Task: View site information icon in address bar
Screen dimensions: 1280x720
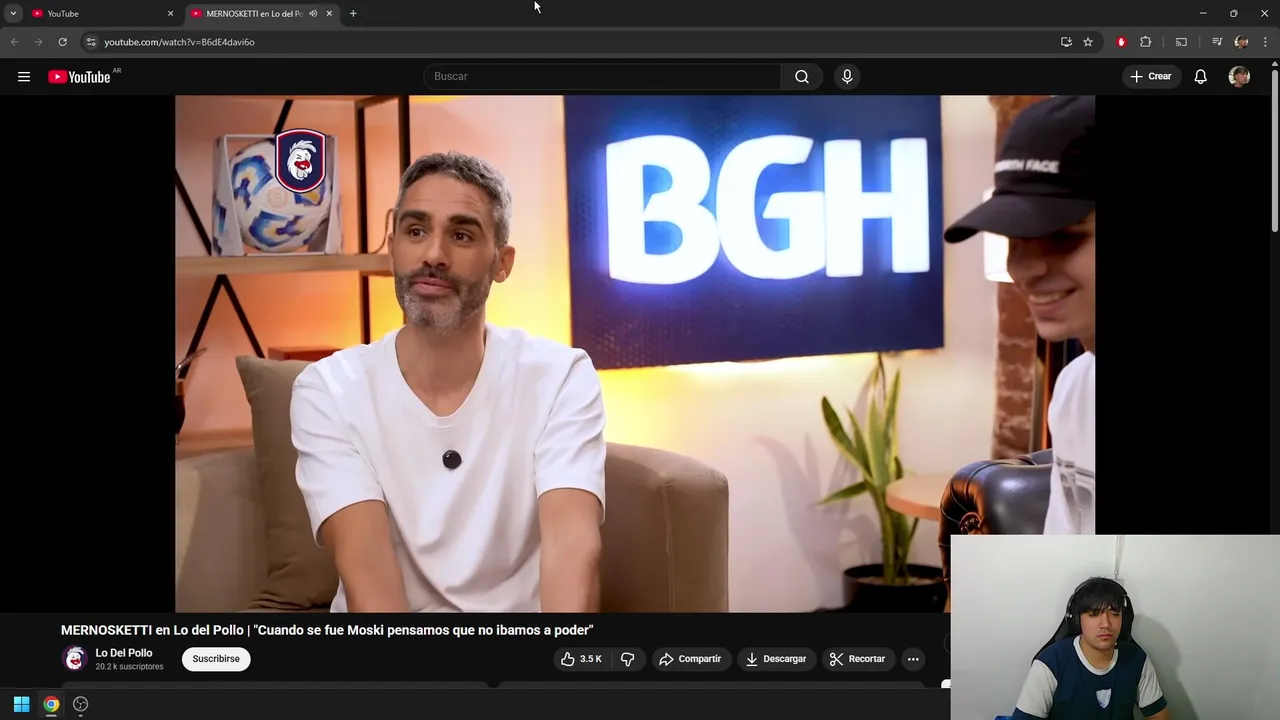Action: point(91,42)
